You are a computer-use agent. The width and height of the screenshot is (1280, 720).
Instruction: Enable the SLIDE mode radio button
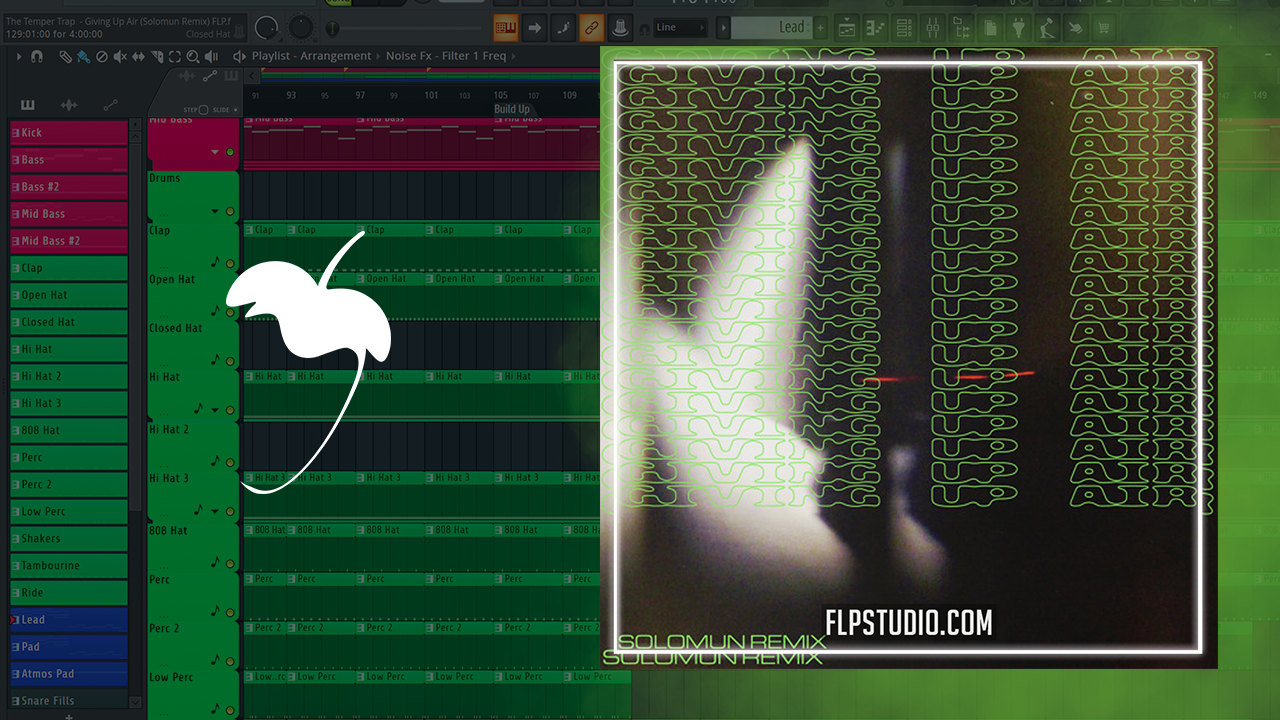coord(236,109)
